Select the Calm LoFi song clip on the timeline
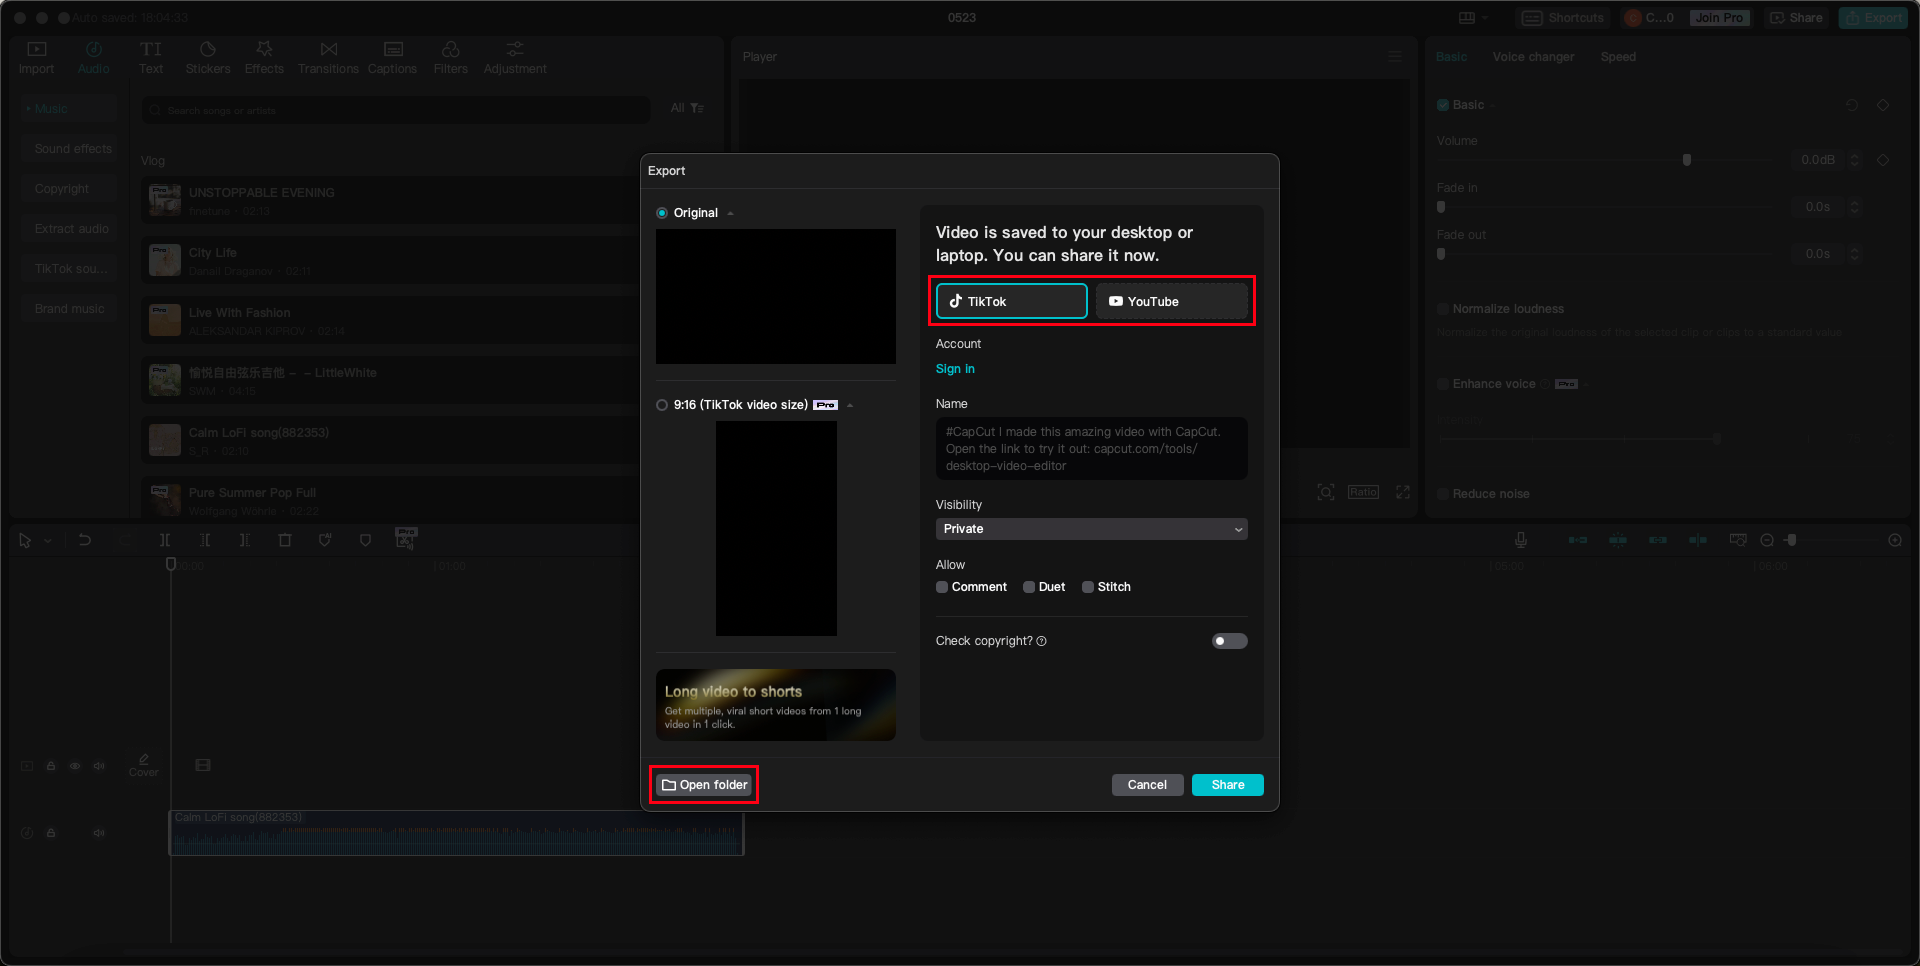The width and height of the screenshot is (1920, 966). click(456, 833)
